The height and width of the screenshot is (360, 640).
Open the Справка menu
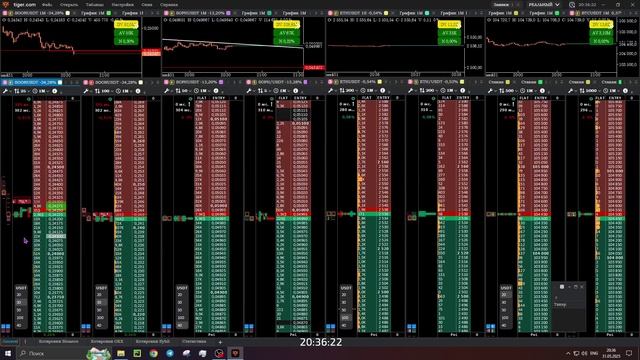point(169,4)
